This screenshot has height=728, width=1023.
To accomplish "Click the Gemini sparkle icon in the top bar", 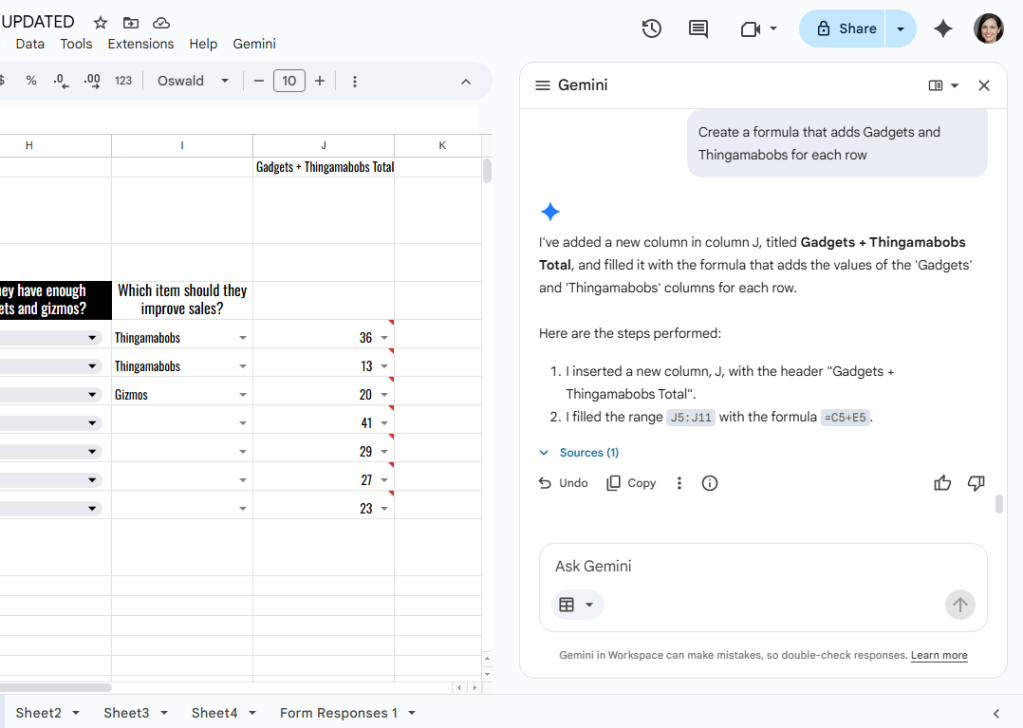I will point(942,28).
